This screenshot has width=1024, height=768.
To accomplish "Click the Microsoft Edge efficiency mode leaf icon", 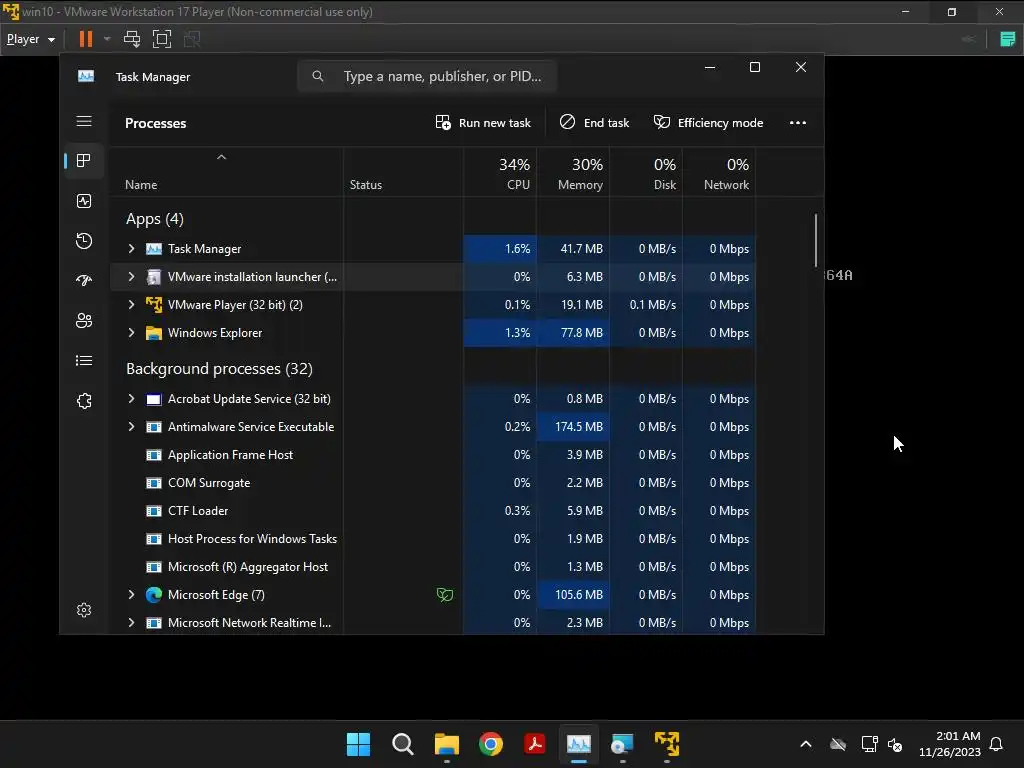I will [x=445, y=595].
